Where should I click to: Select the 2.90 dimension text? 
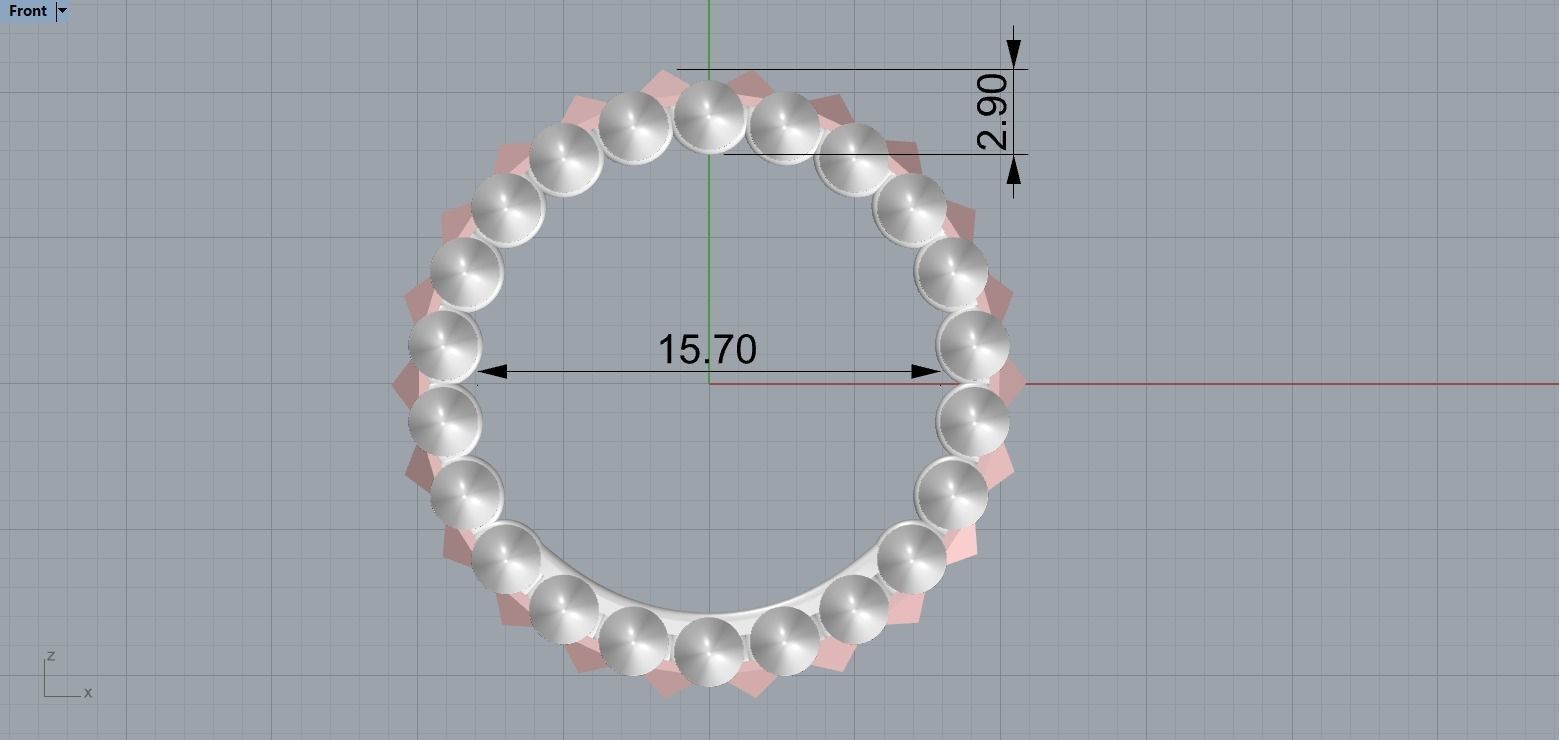click(x=993, y=111)
